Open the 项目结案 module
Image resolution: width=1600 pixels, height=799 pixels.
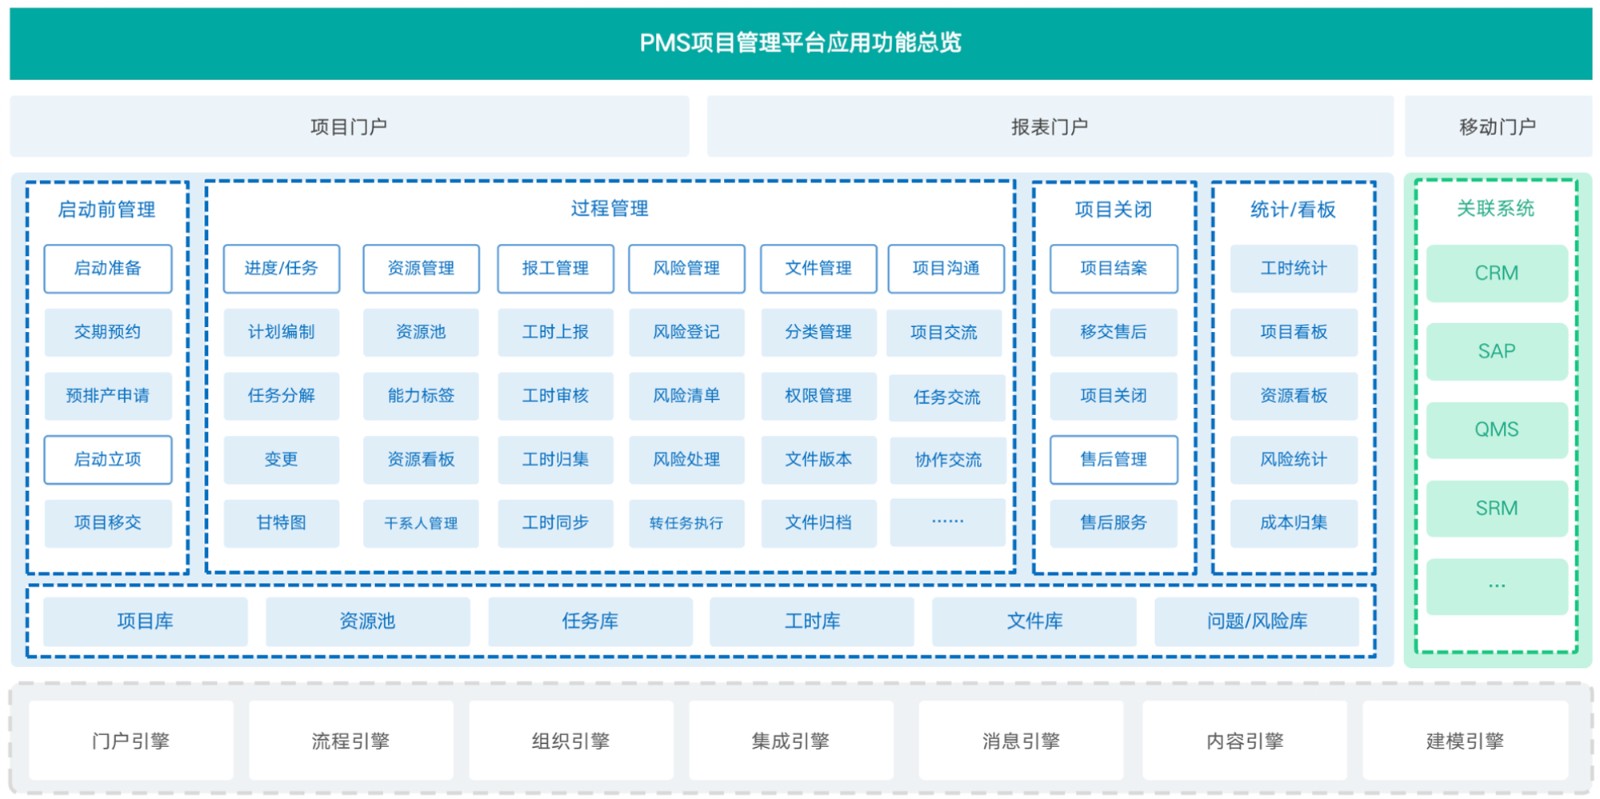coord(1114,268)
